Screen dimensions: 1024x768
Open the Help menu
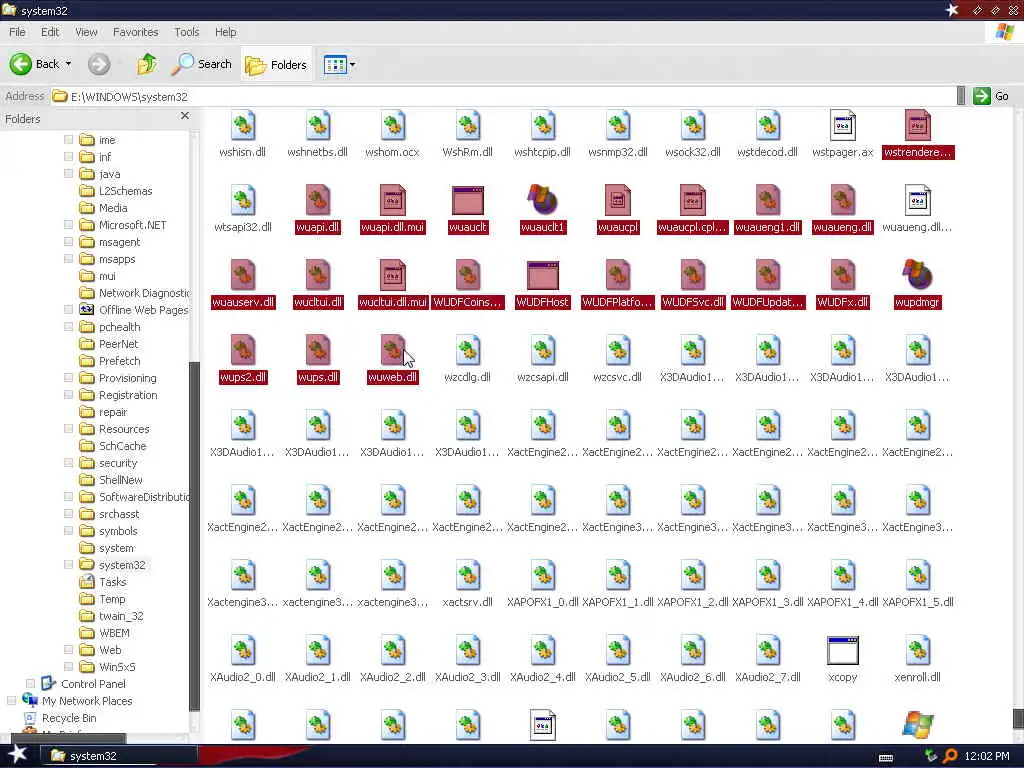(x=225, y=32)
